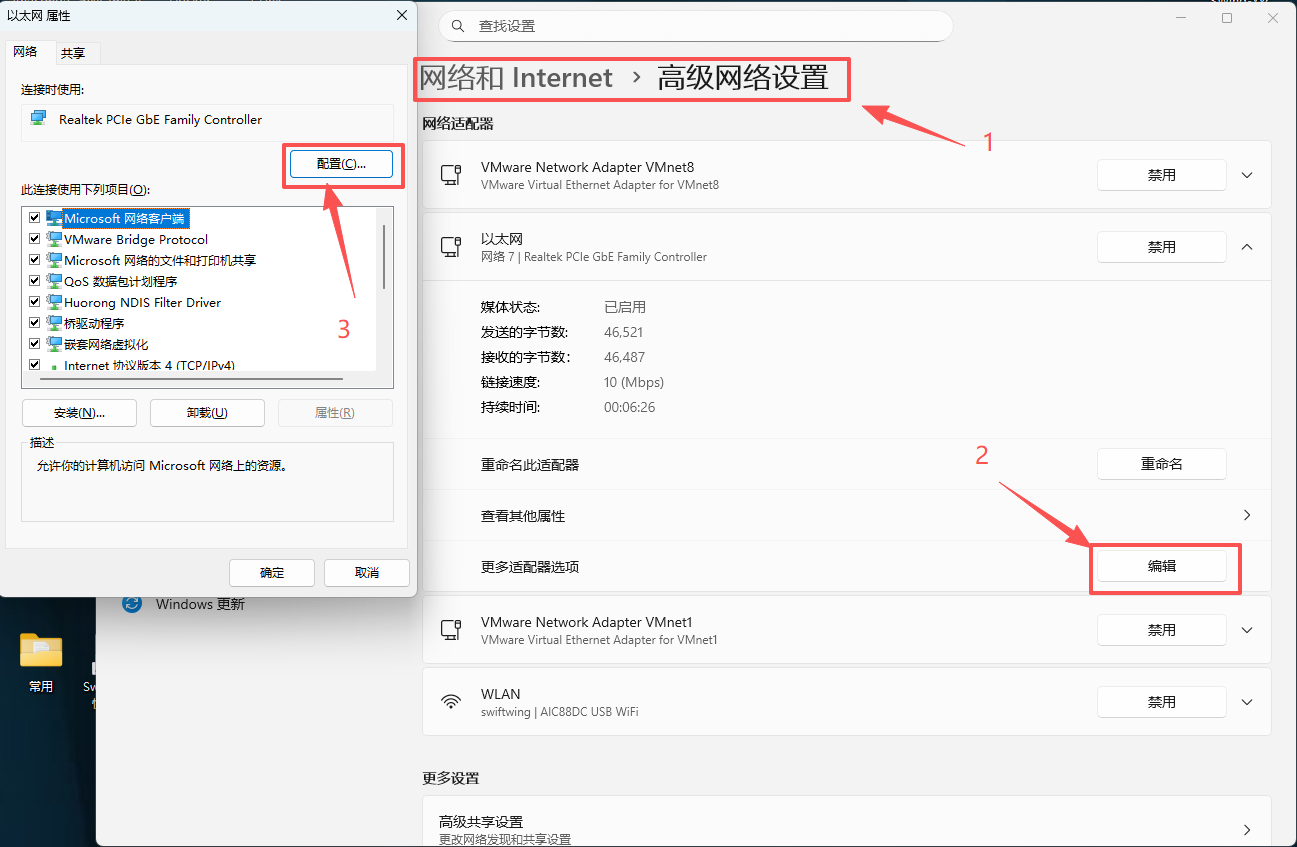Expand the VMware Network Adapter VMnet8 details
Image resolution: width=1297 pixels, height=847 pixels.
1247,175
